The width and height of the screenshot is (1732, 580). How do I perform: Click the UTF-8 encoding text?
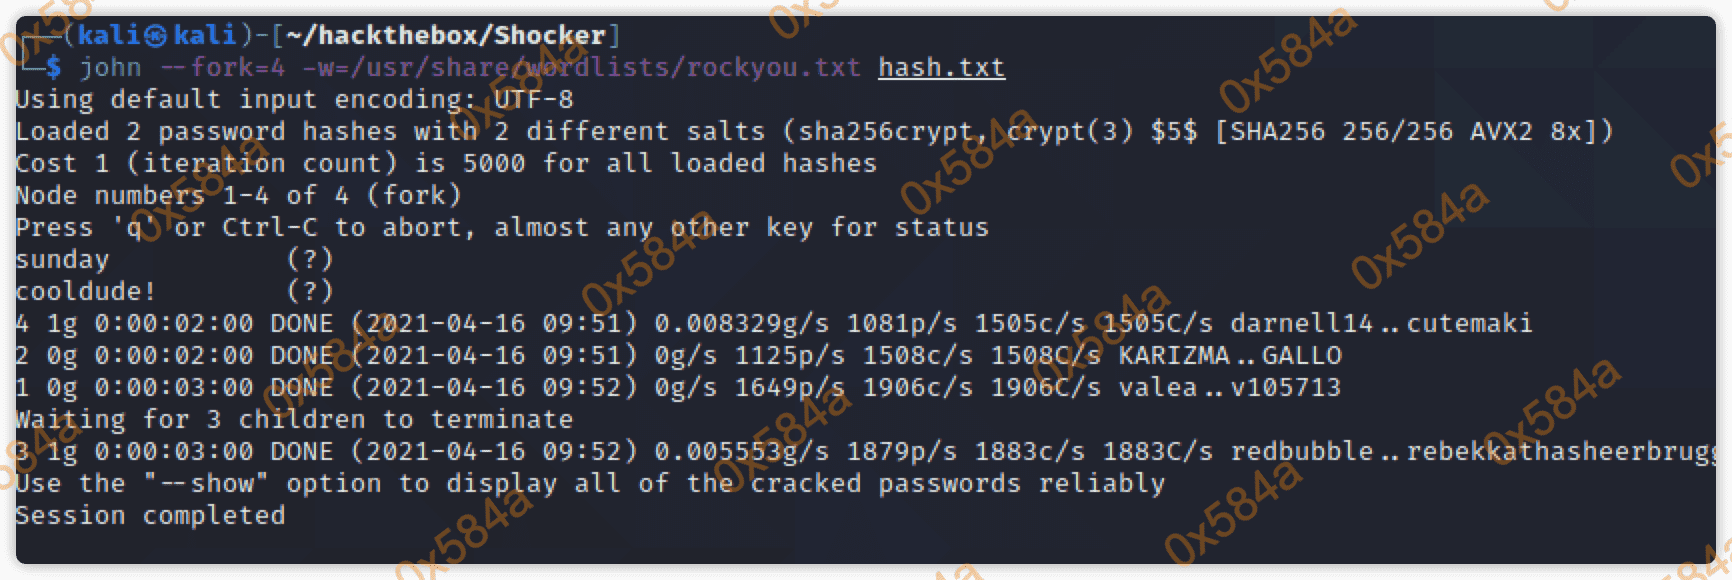tap(534, 100)
